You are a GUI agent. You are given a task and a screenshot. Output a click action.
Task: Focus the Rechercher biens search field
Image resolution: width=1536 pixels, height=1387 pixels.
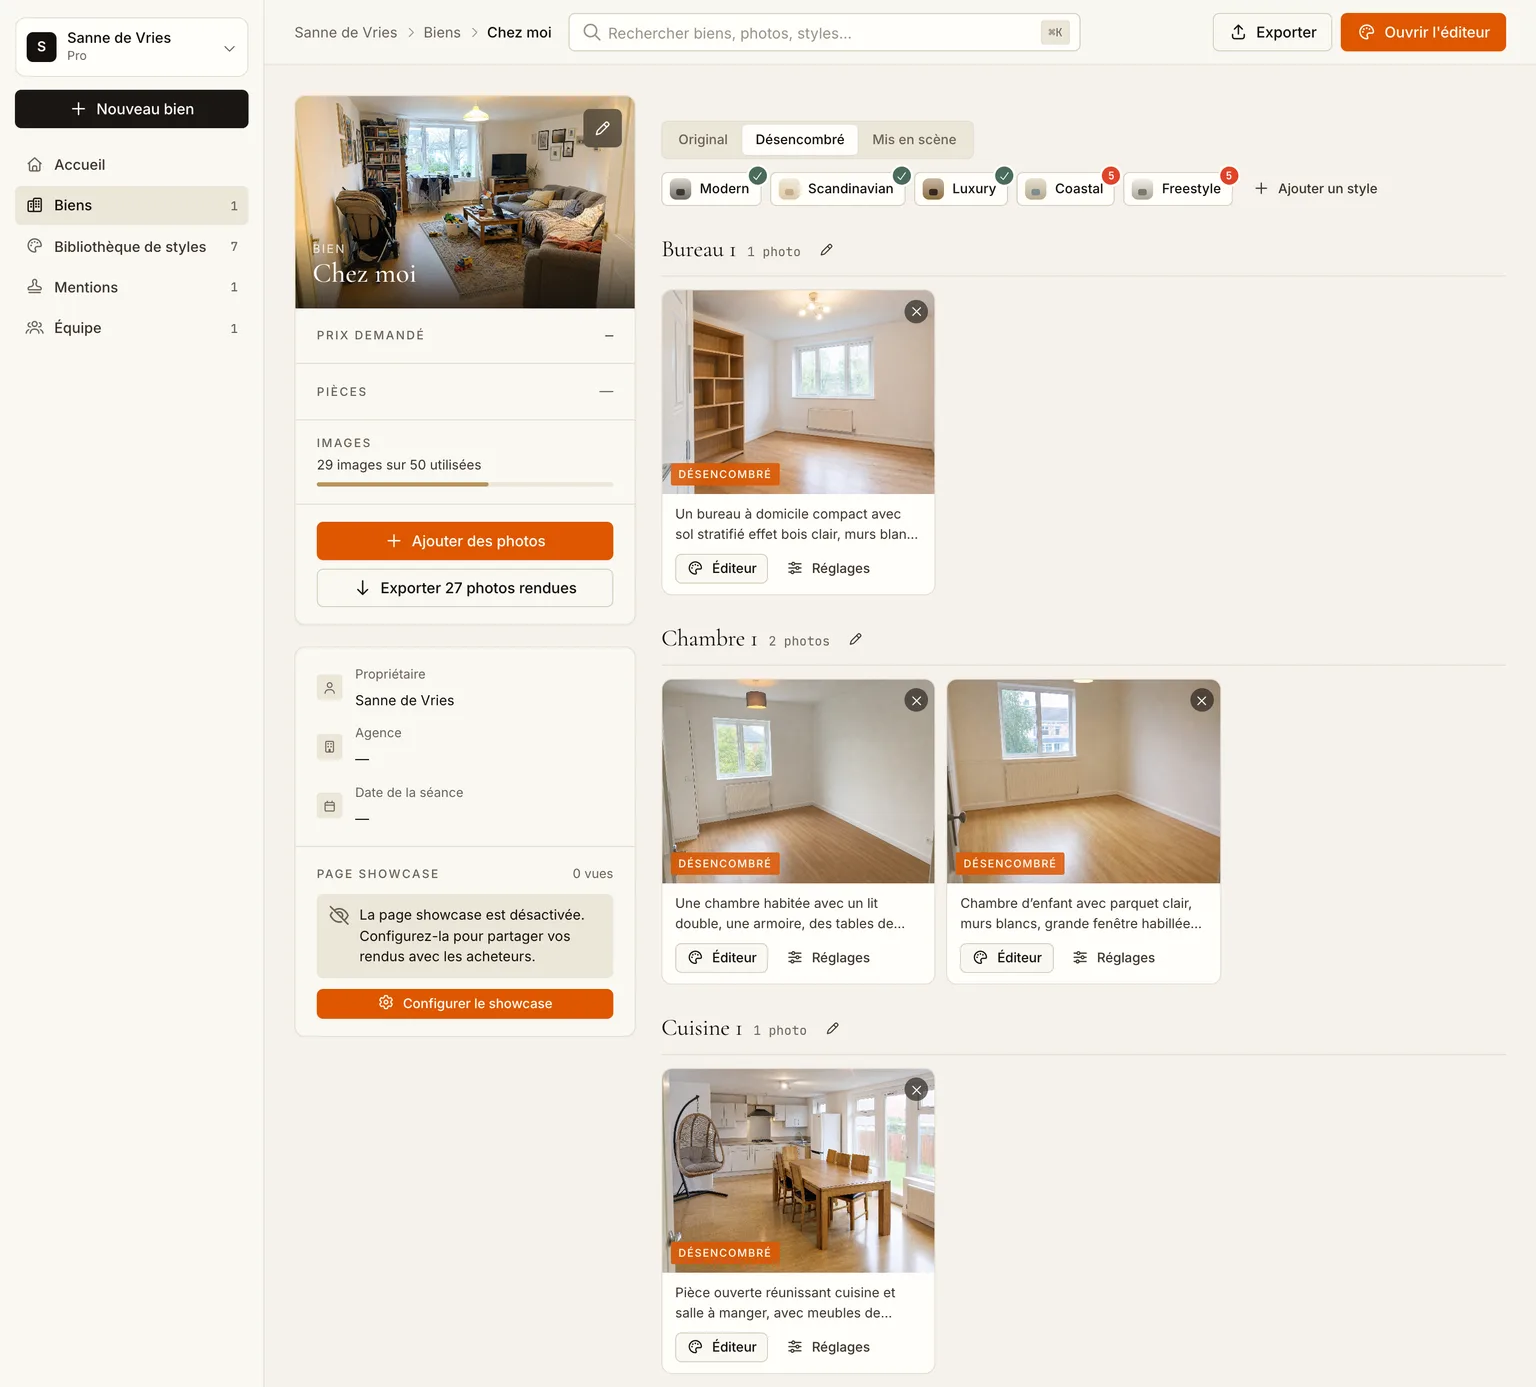pyautogui.click(x=824, y=32)
